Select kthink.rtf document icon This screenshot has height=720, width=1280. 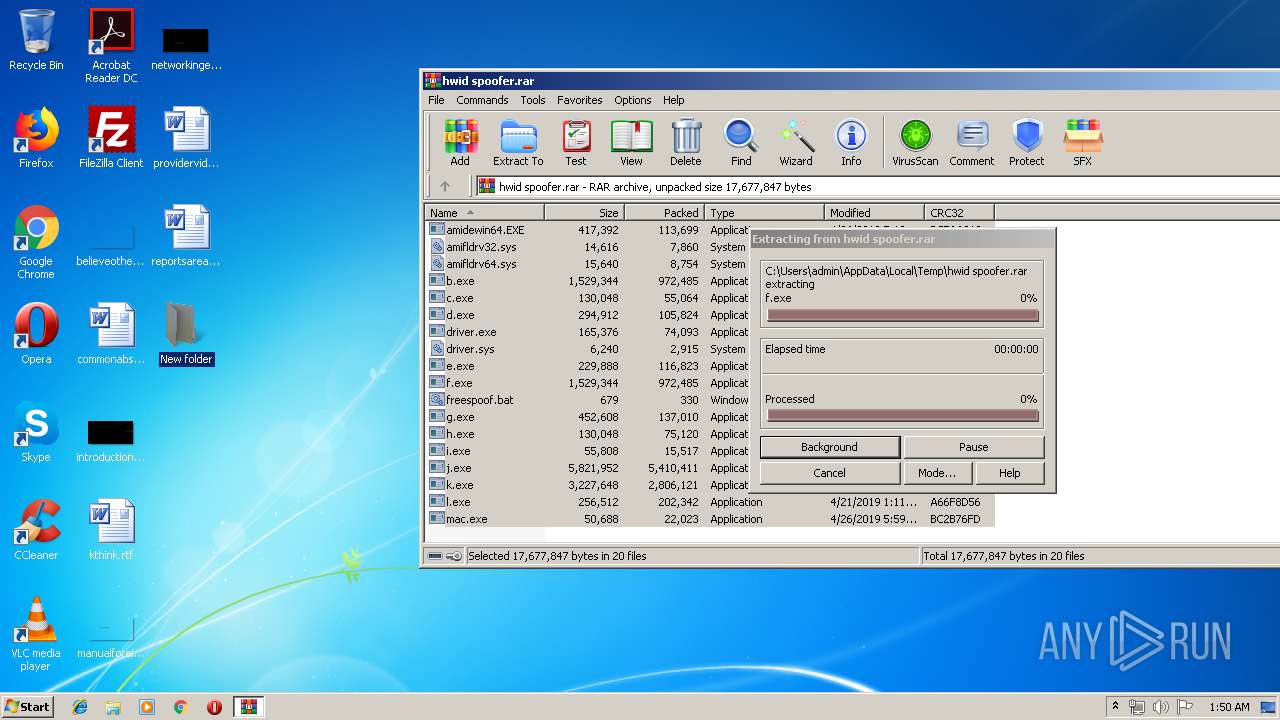(111, 530)
